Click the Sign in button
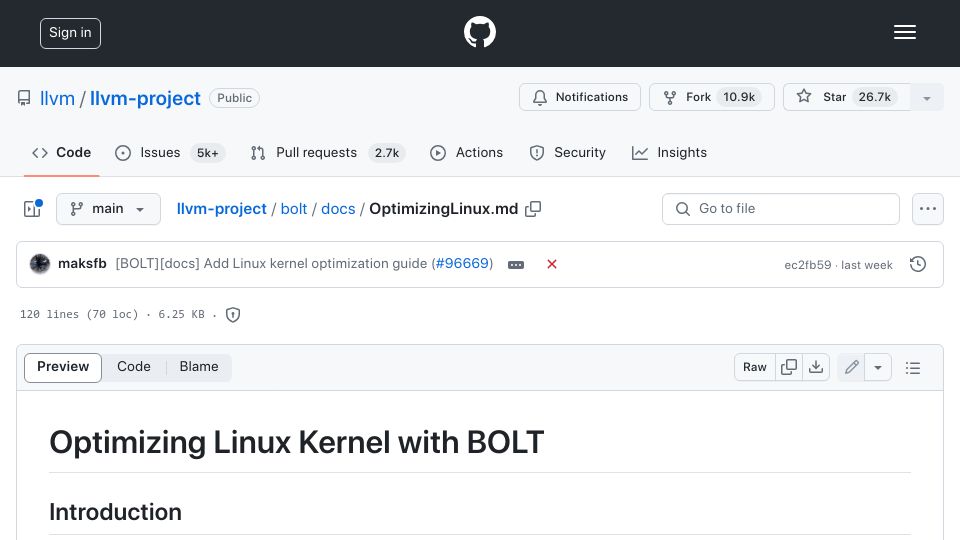This screenshot has width=960, height=540. tap(70, 33)
